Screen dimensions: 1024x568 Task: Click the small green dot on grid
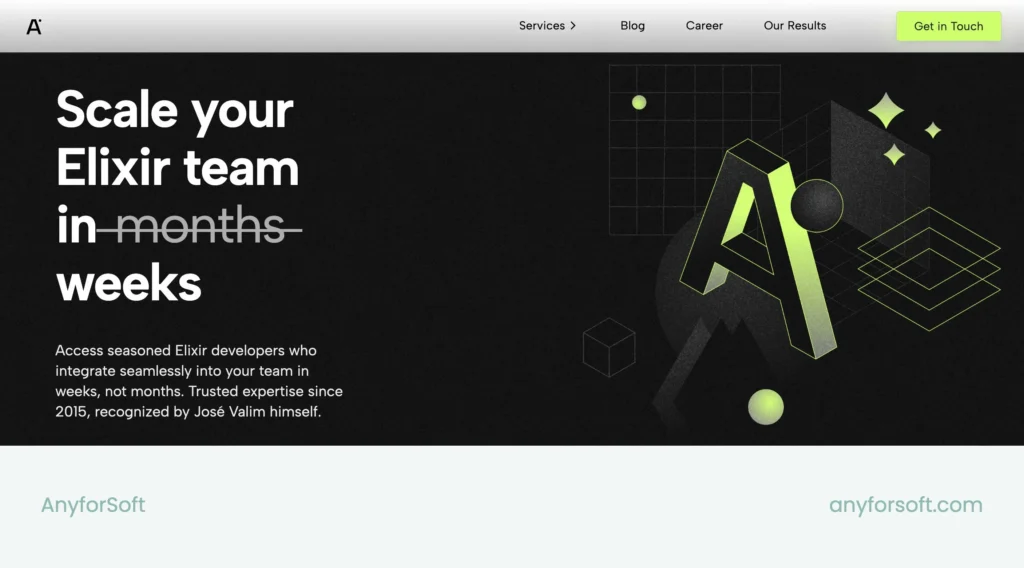click(639, 103)
